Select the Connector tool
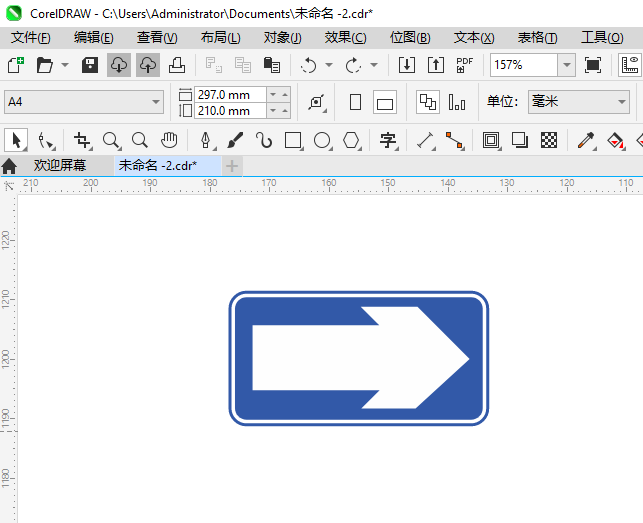643x523 pixels. coord(455,140)
